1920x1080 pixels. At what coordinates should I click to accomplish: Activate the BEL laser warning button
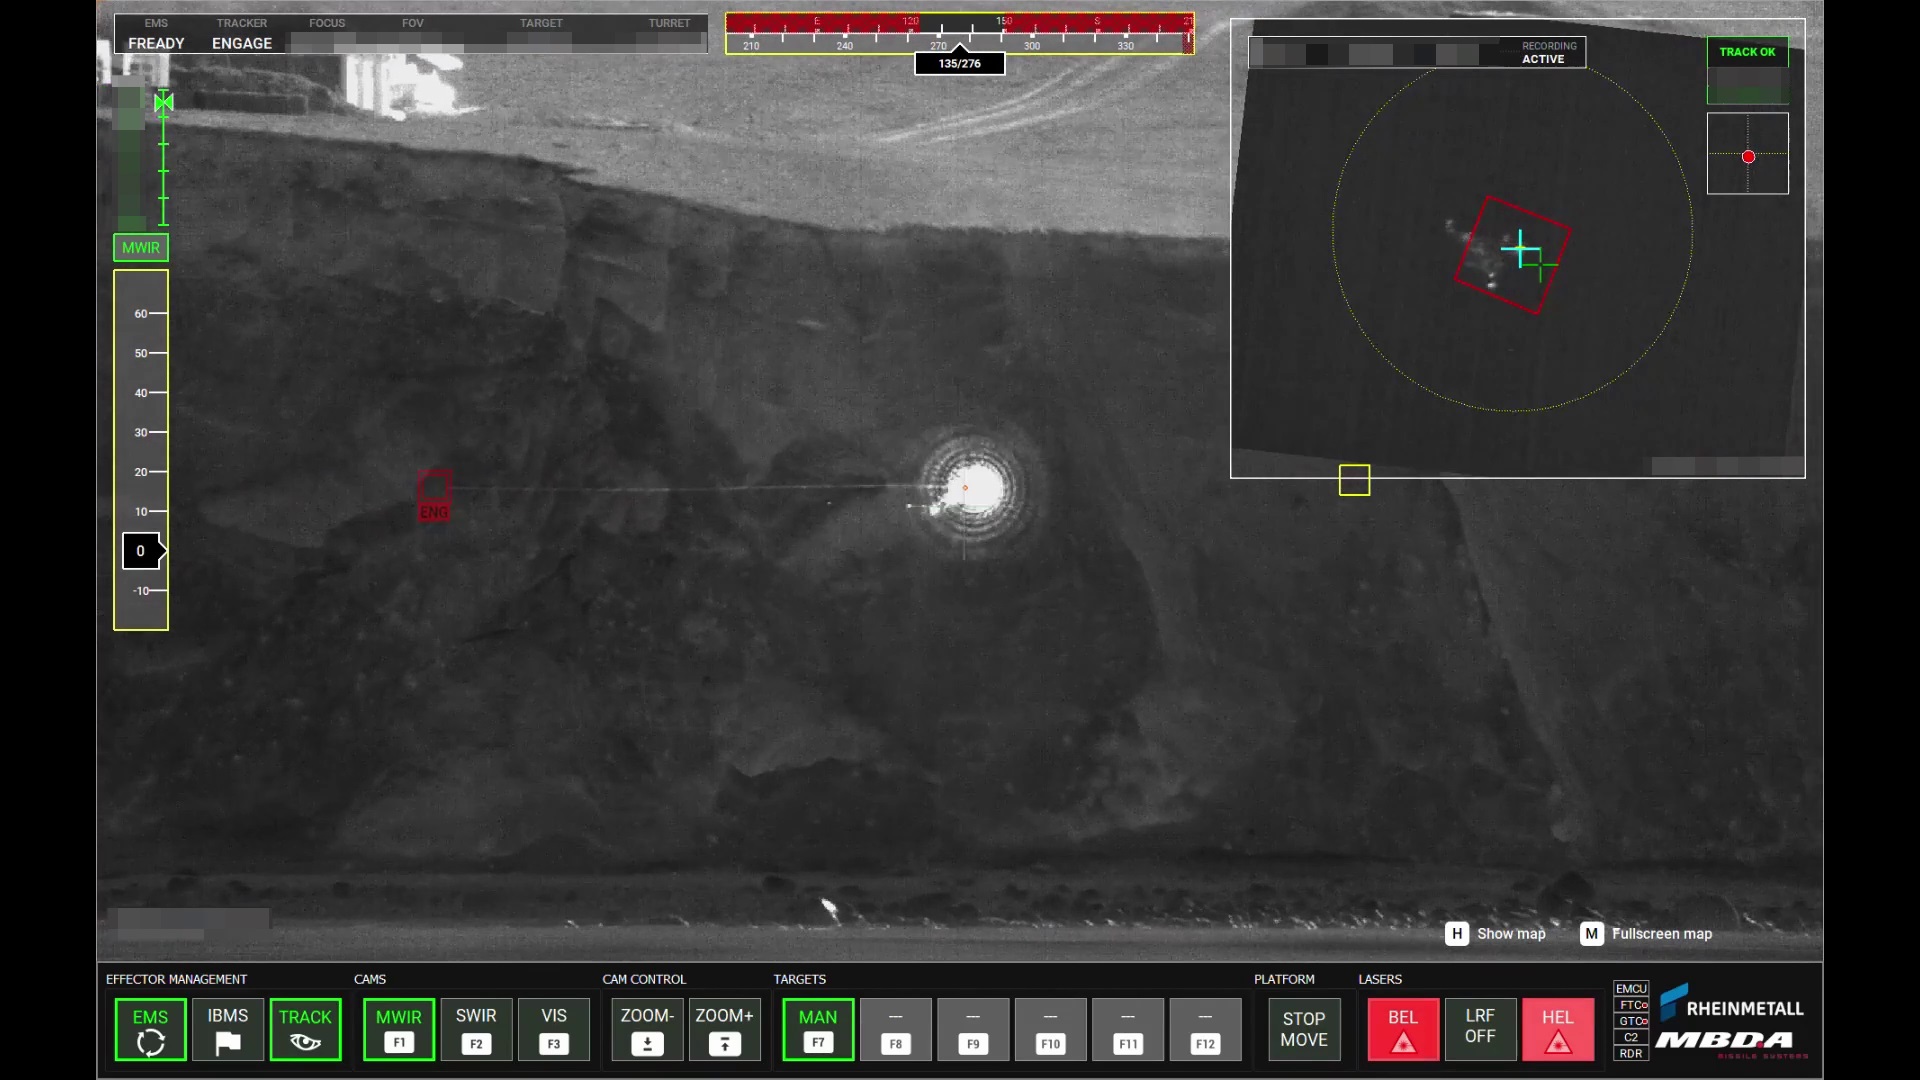tap(1403, 1029)
